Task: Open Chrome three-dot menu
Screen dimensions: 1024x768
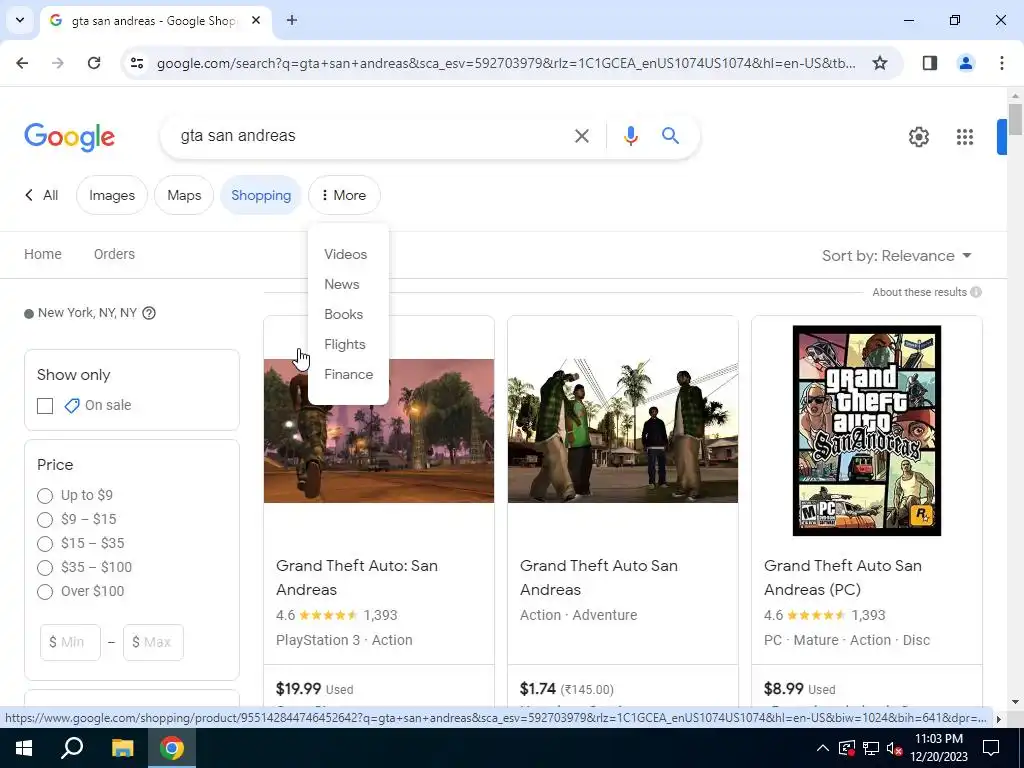Action: click(1001, 63)
